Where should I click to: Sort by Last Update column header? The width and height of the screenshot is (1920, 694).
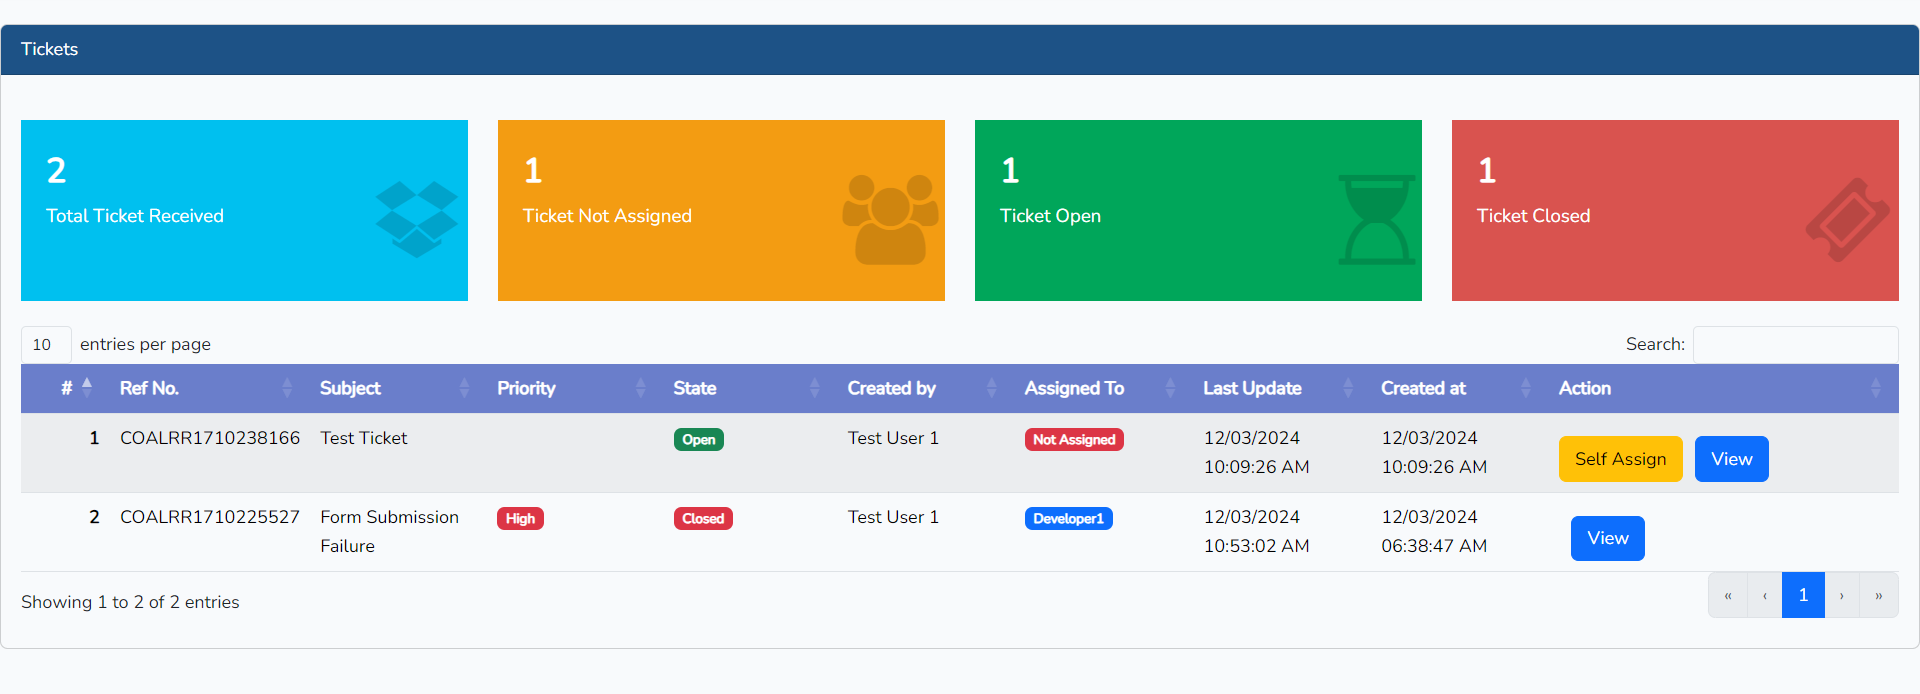point(1251,389)
